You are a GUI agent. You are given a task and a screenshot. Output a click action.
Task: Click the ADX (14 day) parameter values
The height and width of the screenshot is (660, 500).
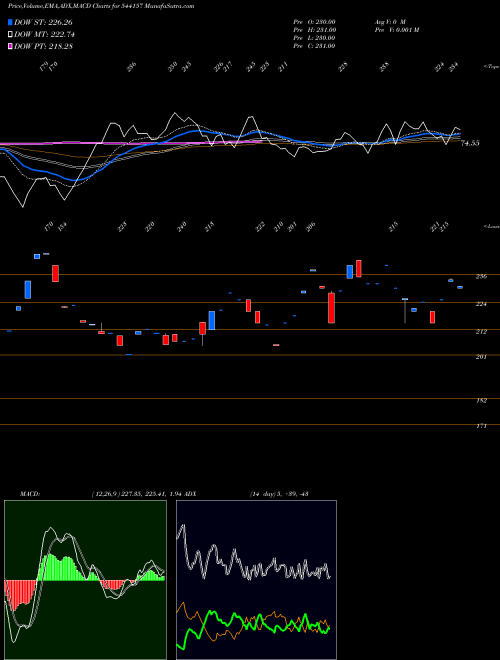tap(279, 494)
